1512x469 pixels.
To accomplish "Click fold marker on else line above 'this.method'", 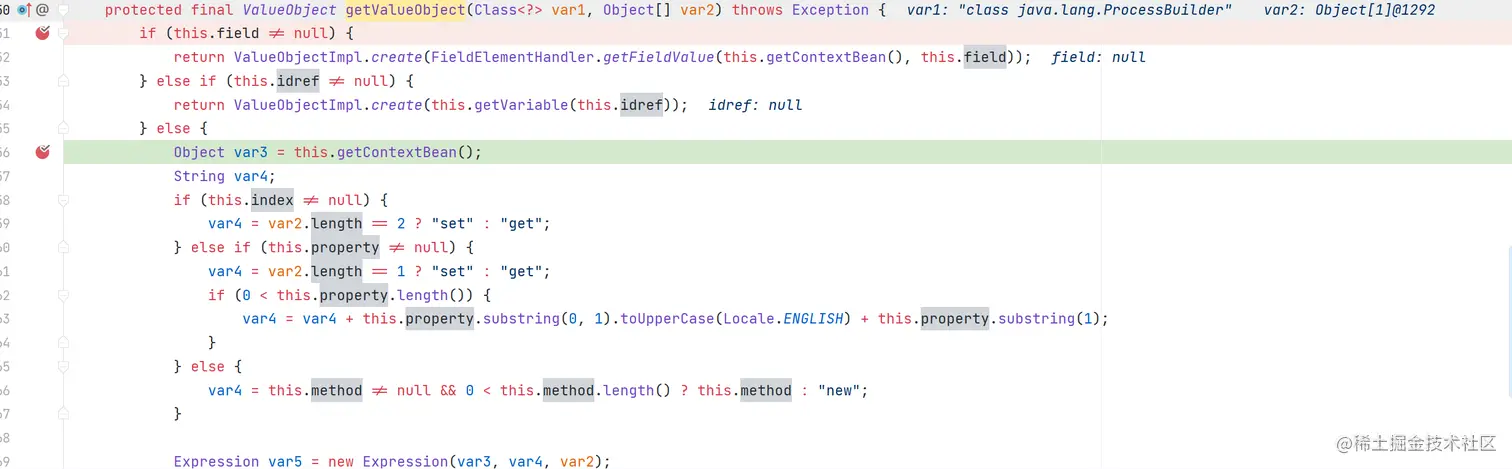I will (x=63, y=366).
